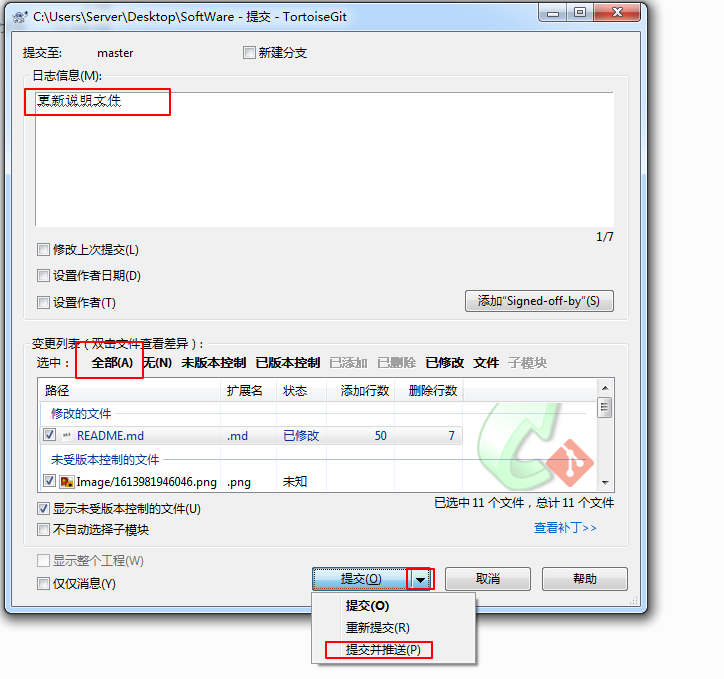Click inside the 日志信息 message box

click(x=325, y=159)
